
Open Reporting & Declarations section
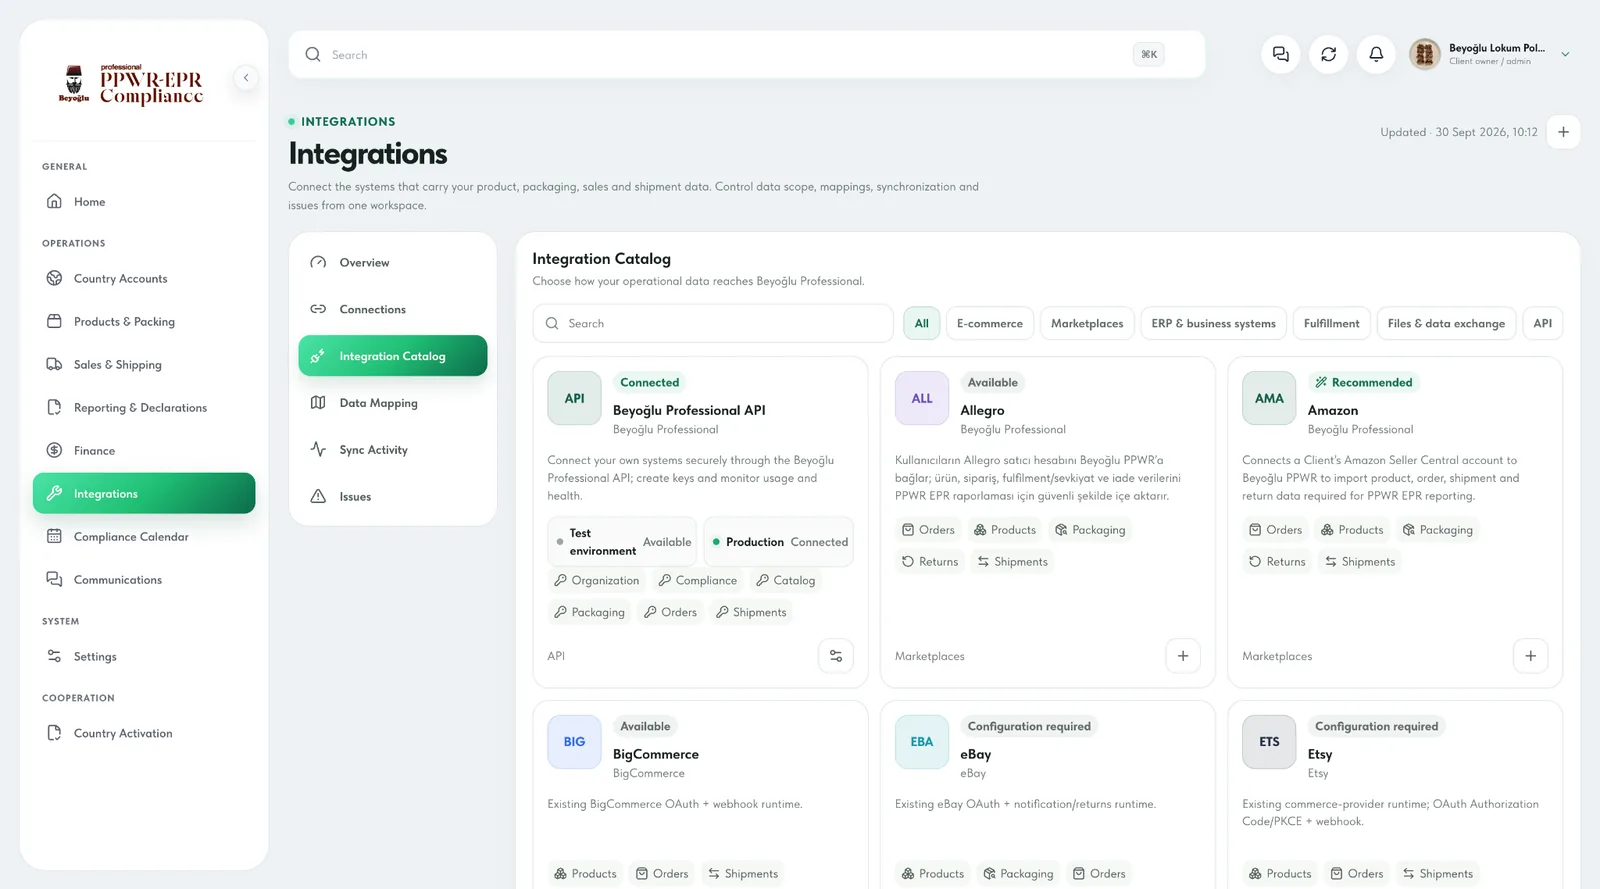(x=144, y=408)
